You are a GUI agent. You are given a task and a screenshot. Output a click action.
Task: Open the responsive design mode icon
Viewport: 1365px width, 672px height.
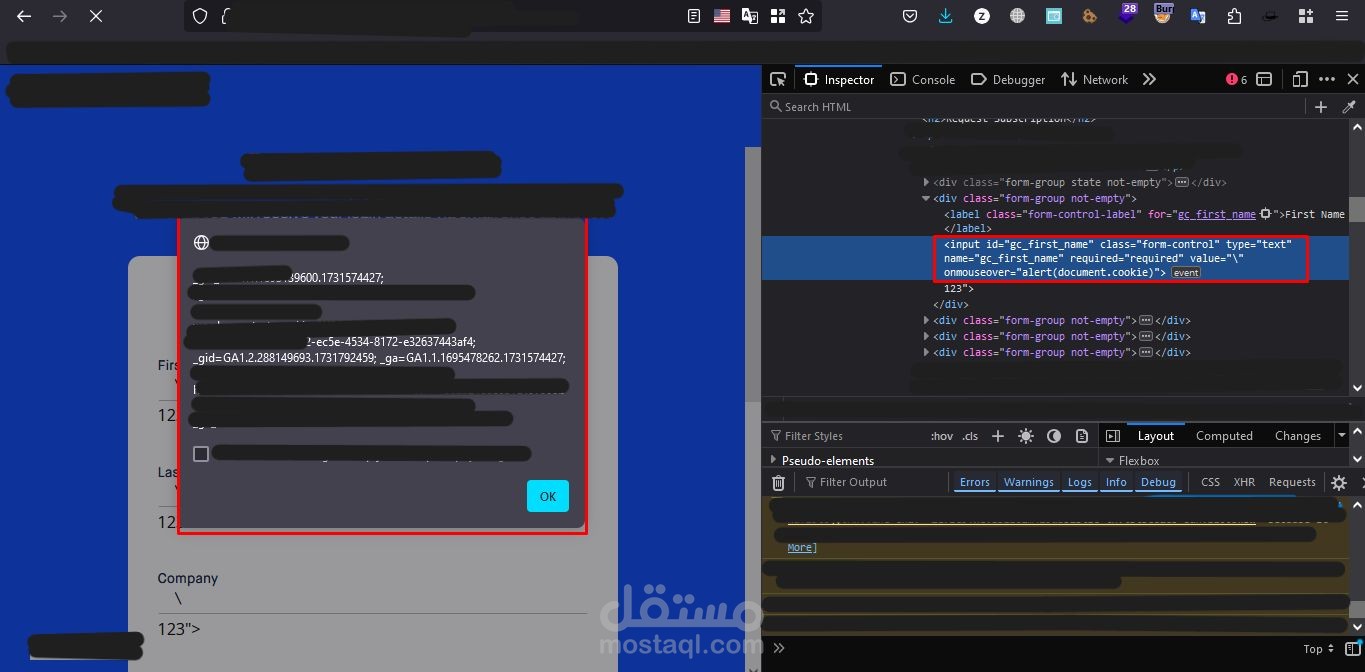[x=1299, y=79]
